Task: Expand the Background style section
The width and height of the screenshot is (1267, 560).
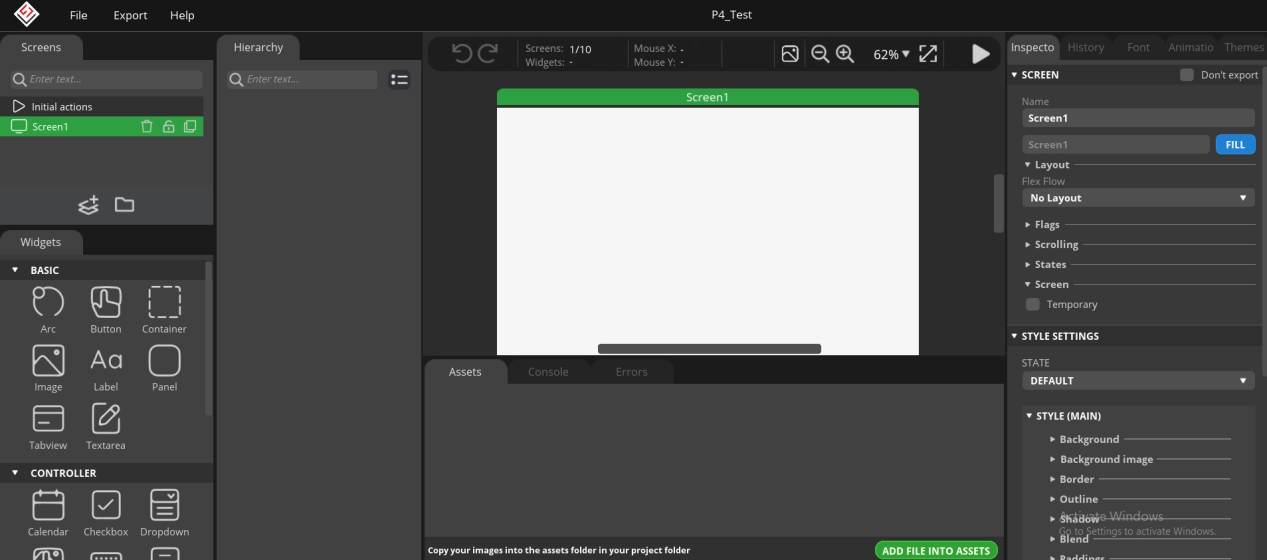Action: (x=1089, y=439)
